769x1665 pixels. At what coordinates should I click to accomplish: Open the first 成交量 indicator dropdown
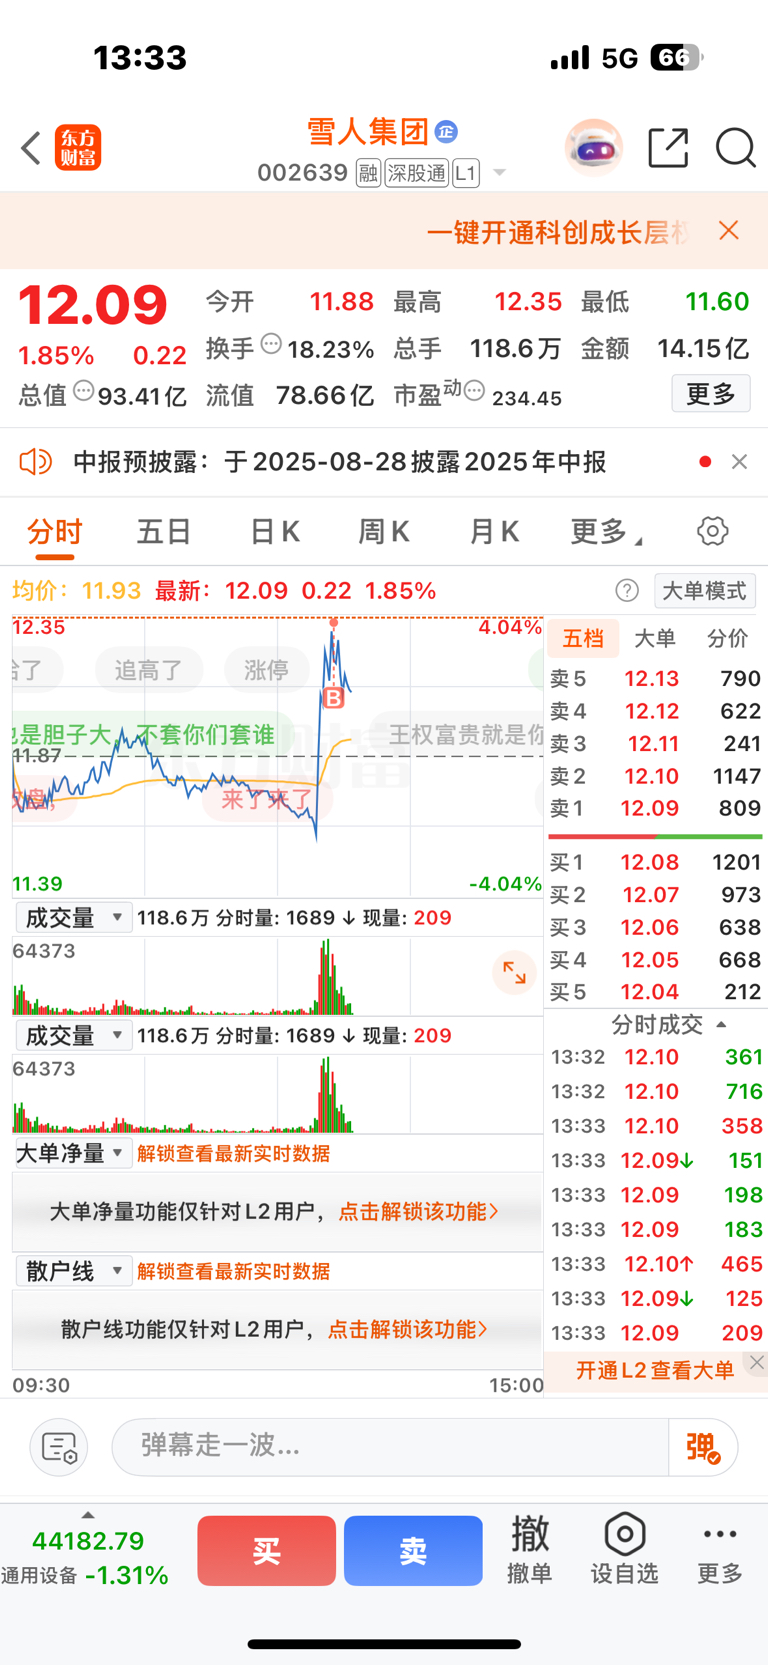click(74, 918)
